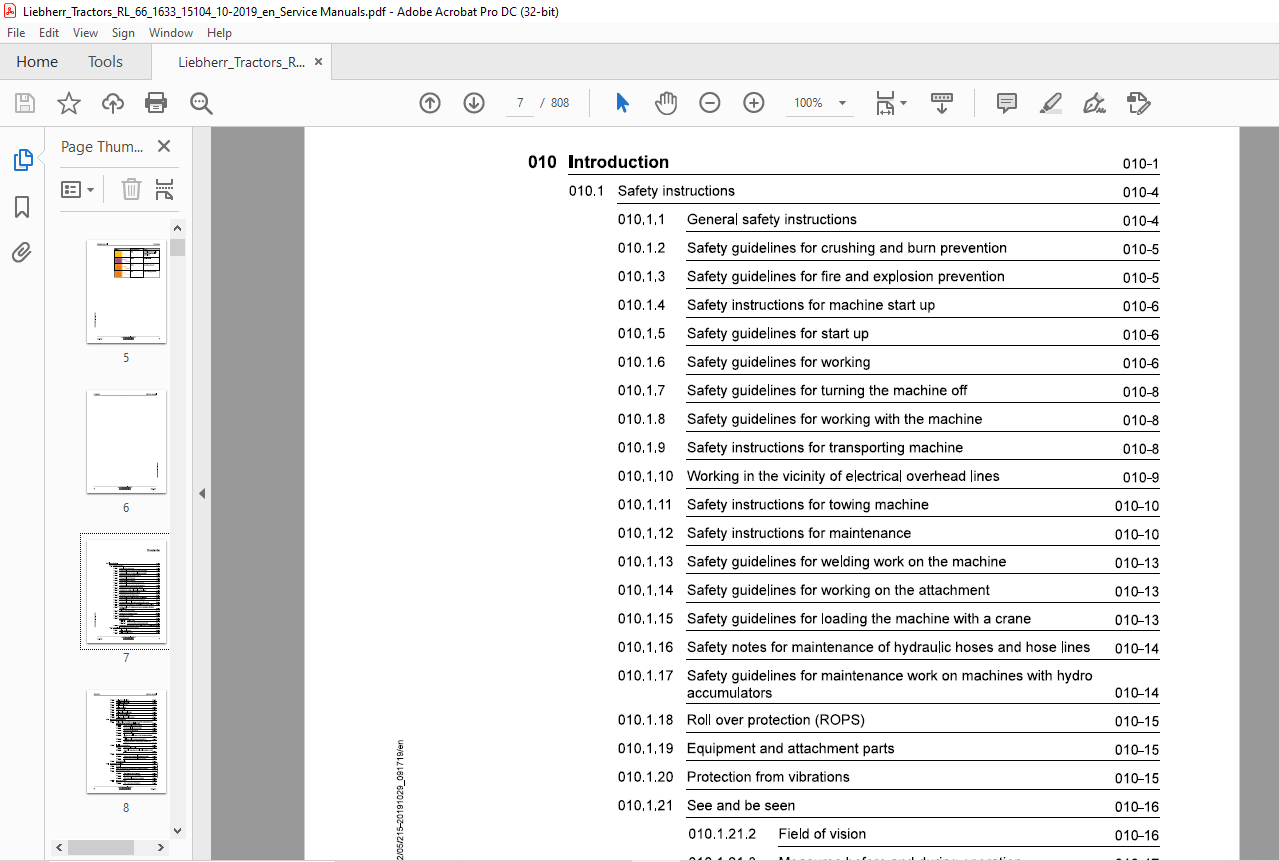Click 'Safety guidelines for working' entry
The height and width of the screenshot is (862, 1279).
[779, 363]
